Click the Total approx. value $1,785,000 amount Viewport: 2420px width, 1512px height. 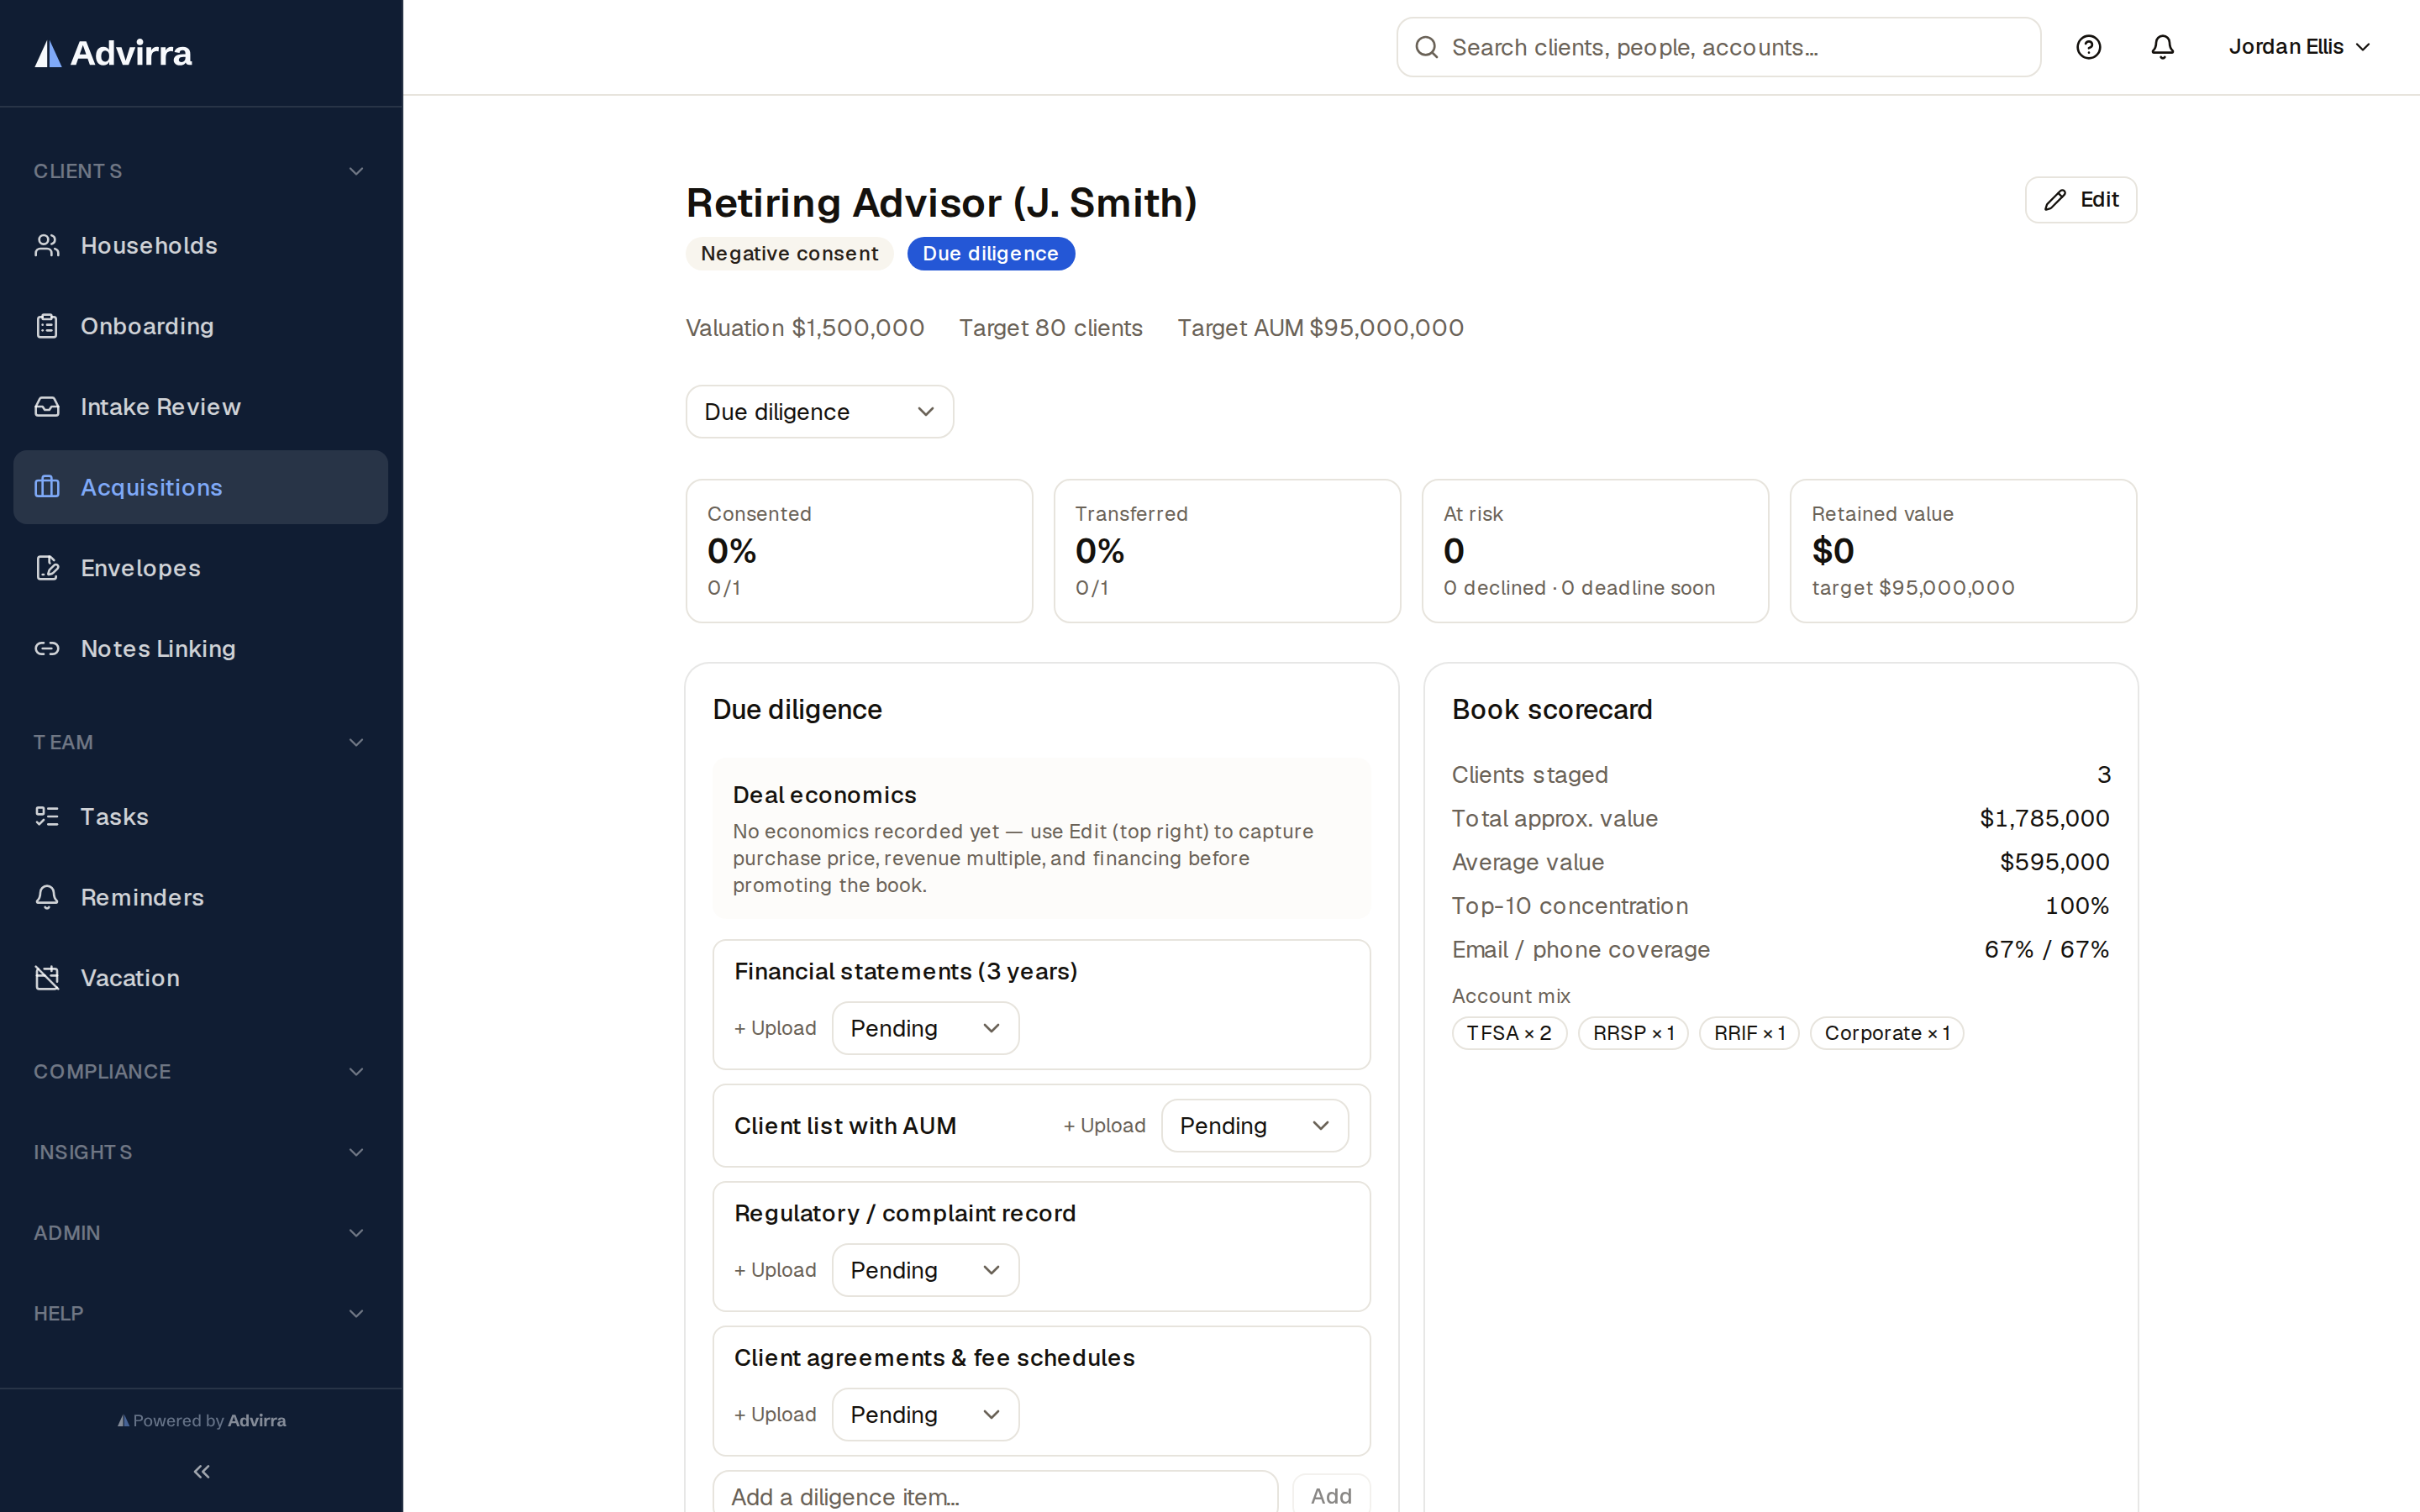click(2044, 818)
